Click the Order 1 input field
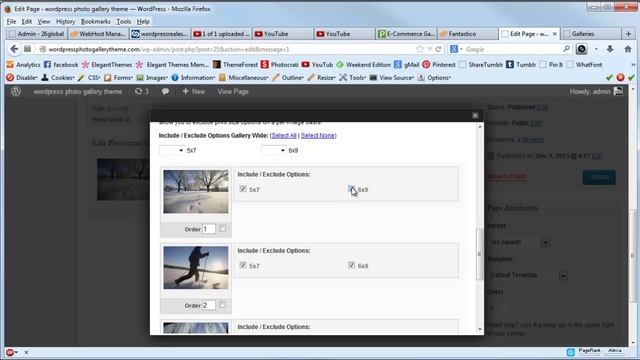The height and width of the screenshot is (360, 640). pyautogui.click(x=209, y=229)
